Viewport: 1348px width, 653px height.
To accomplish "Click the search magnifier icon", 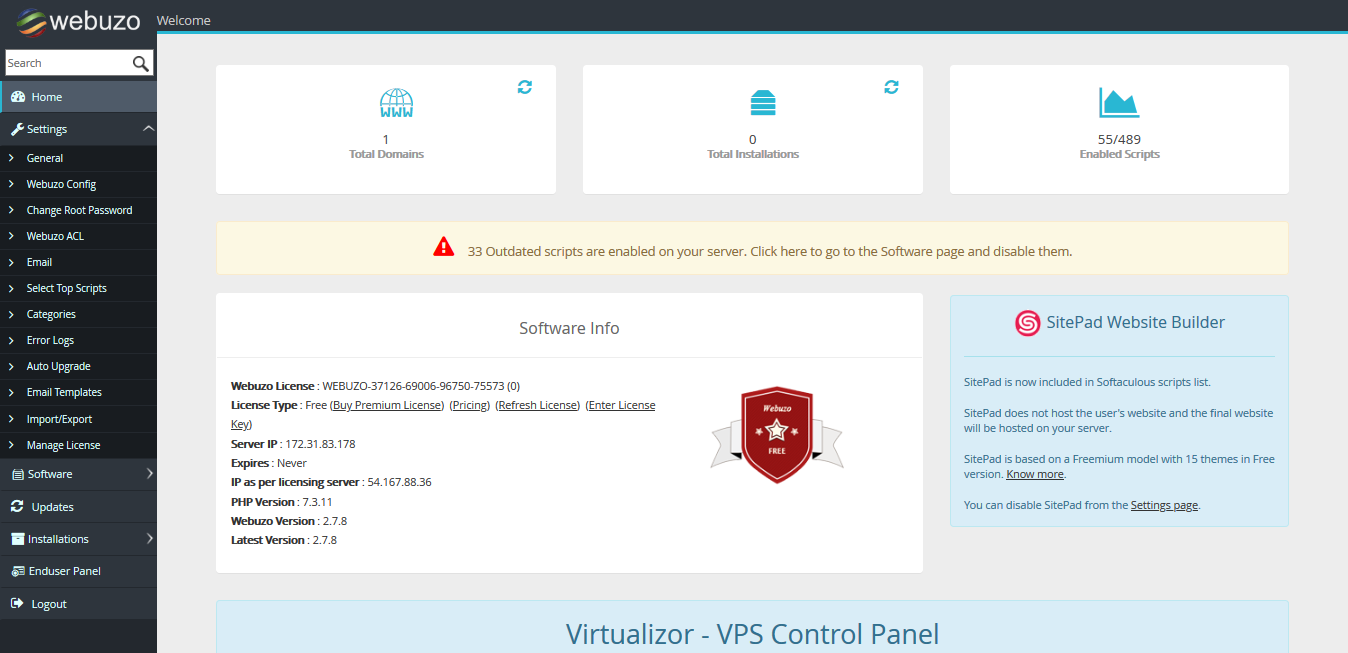I will 141,63.
